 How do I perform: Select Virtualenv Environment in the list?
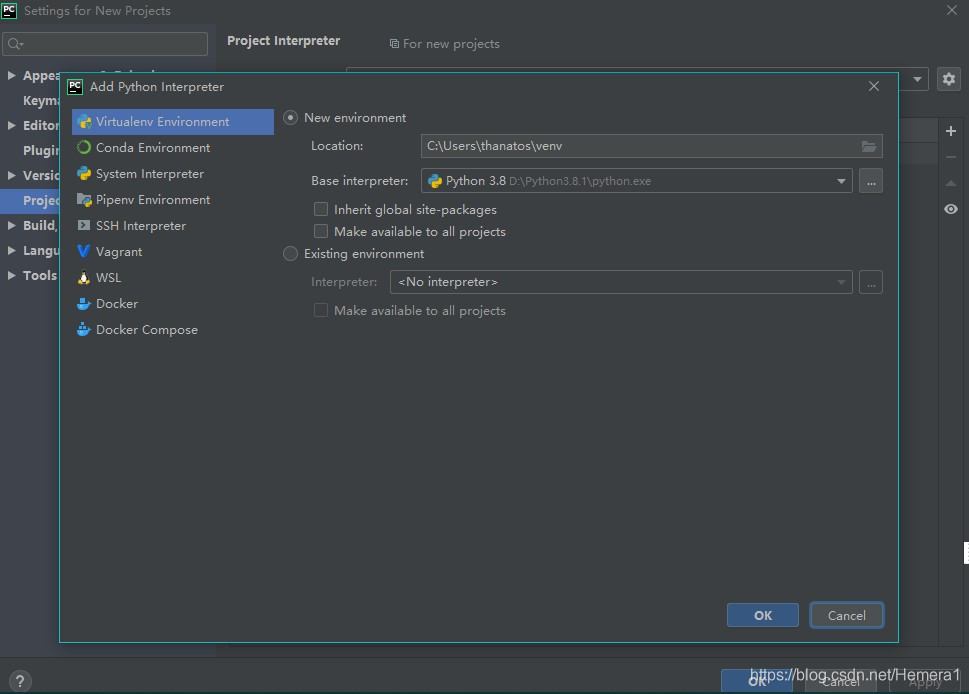click(x=172, y=122)
